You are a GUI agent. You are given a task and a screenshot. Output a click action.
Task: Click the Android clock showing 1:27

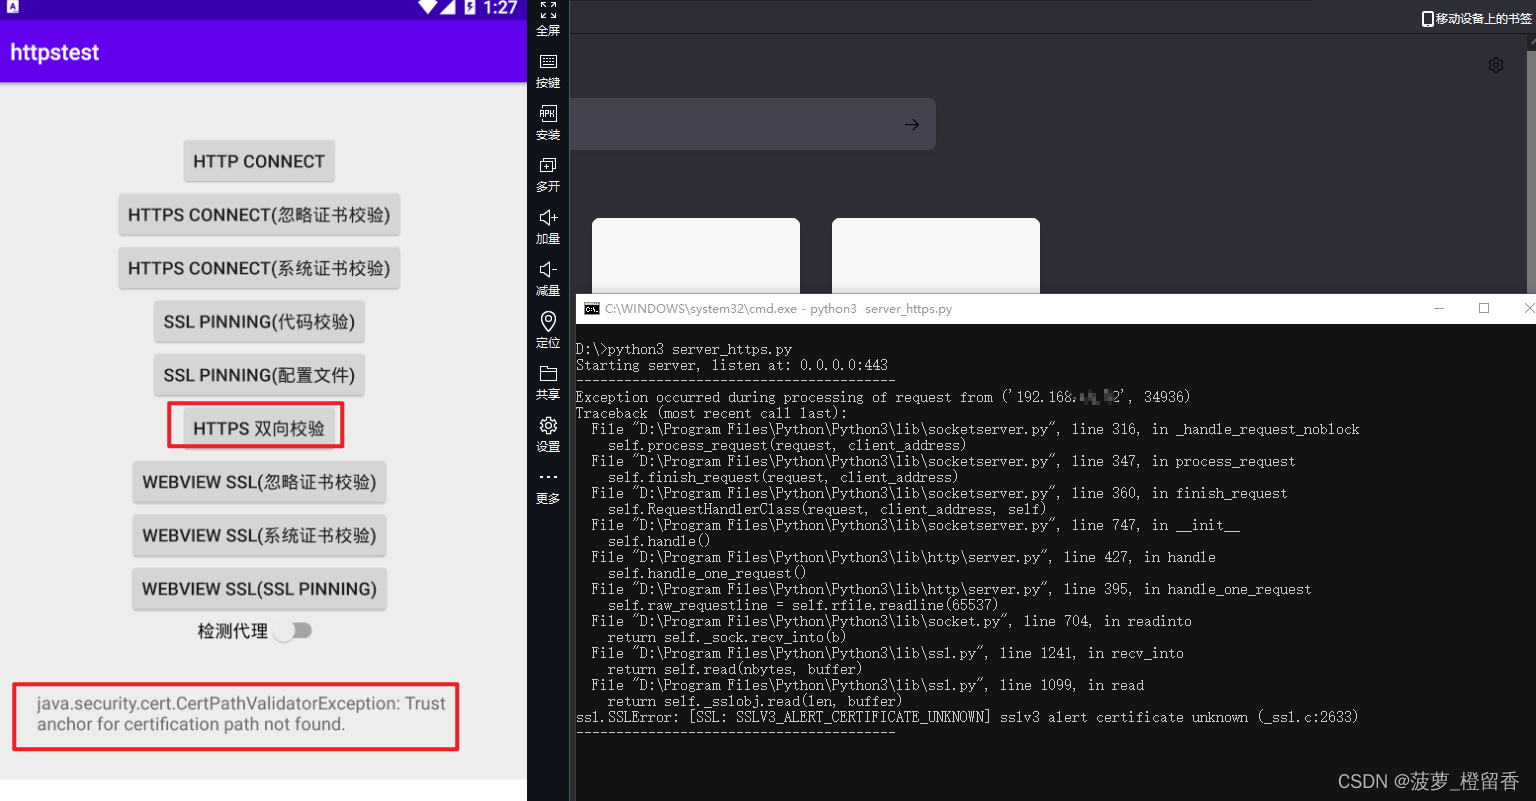[500, 8]
